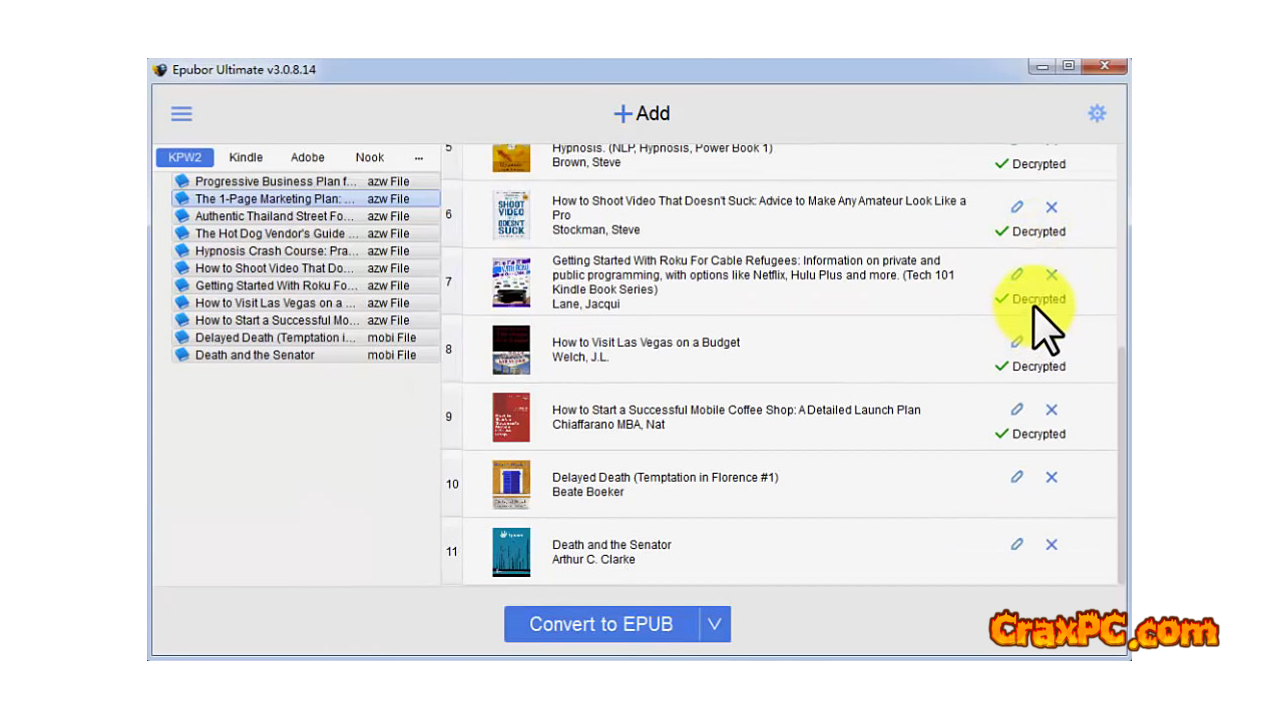Select Delayed Death mobi file in sidebar
Screen dimensions: 1280x720
[275, 337]
